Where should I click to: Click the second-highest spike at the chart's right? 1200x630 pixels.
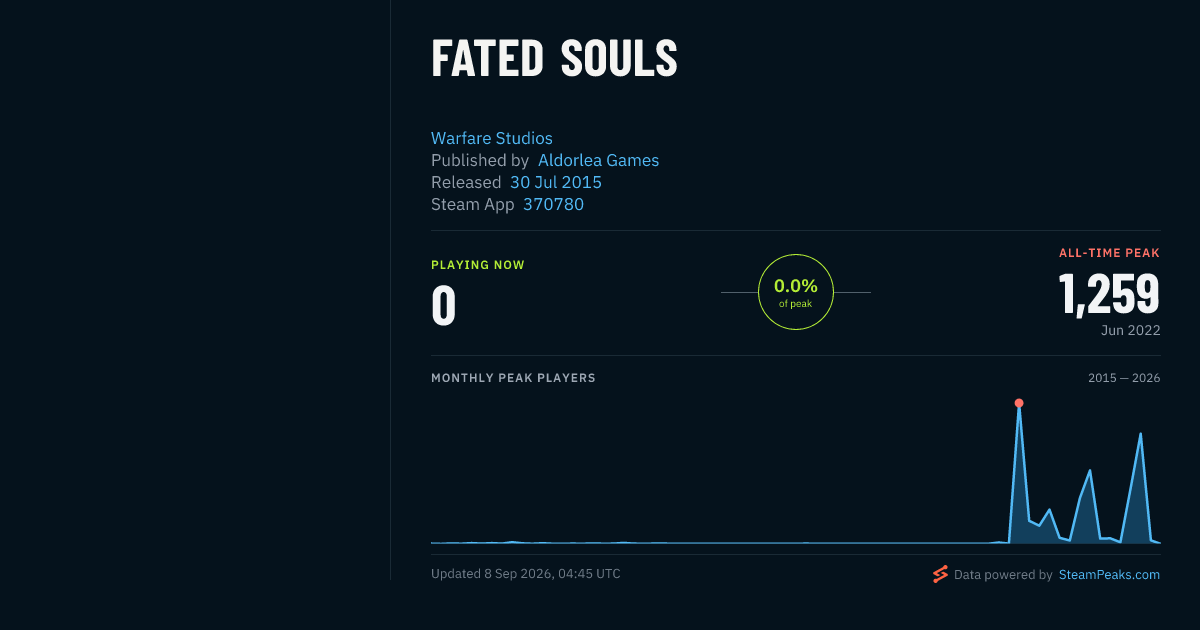tap(1140, 434)
